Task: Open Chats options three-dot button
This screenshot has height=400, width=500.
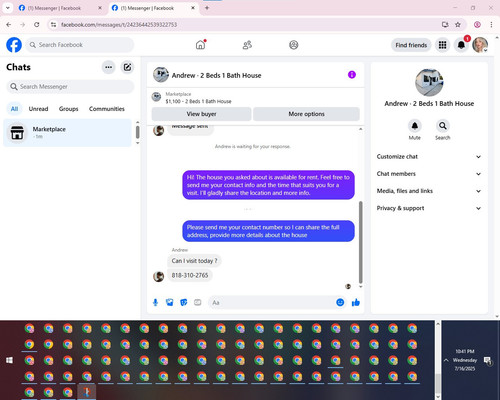Action: 108,67
